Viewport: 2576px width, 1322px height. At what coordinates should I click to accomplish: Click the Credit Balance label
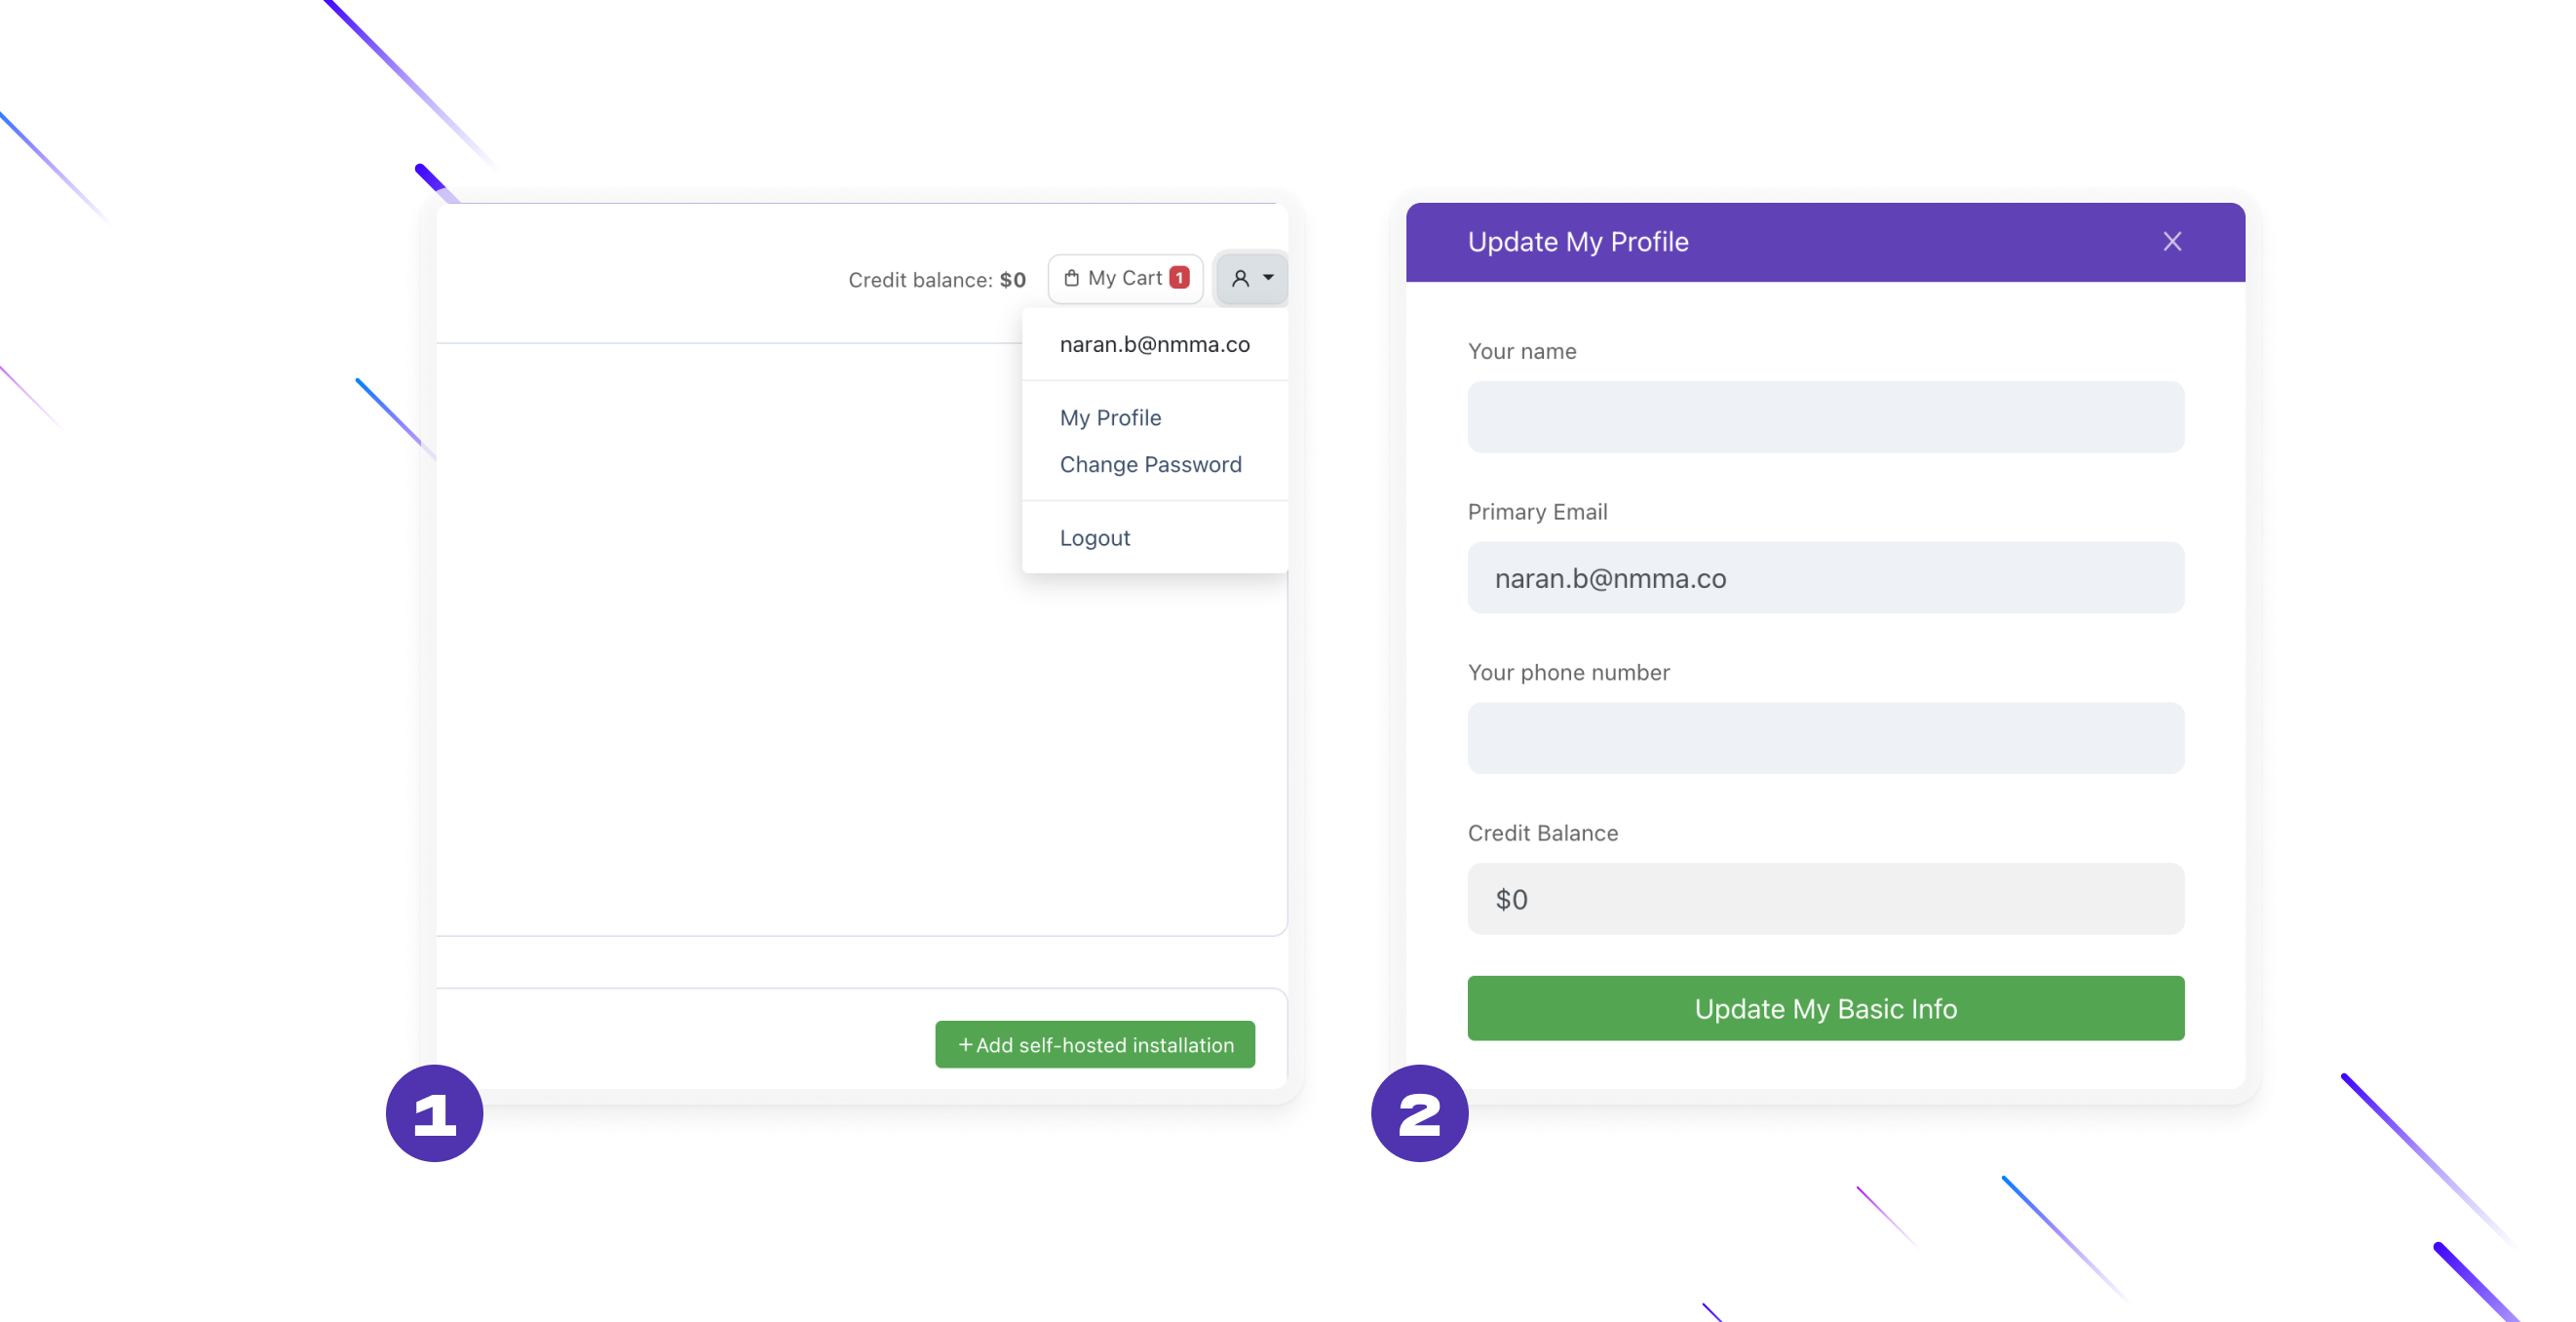tap(1542, 833)
